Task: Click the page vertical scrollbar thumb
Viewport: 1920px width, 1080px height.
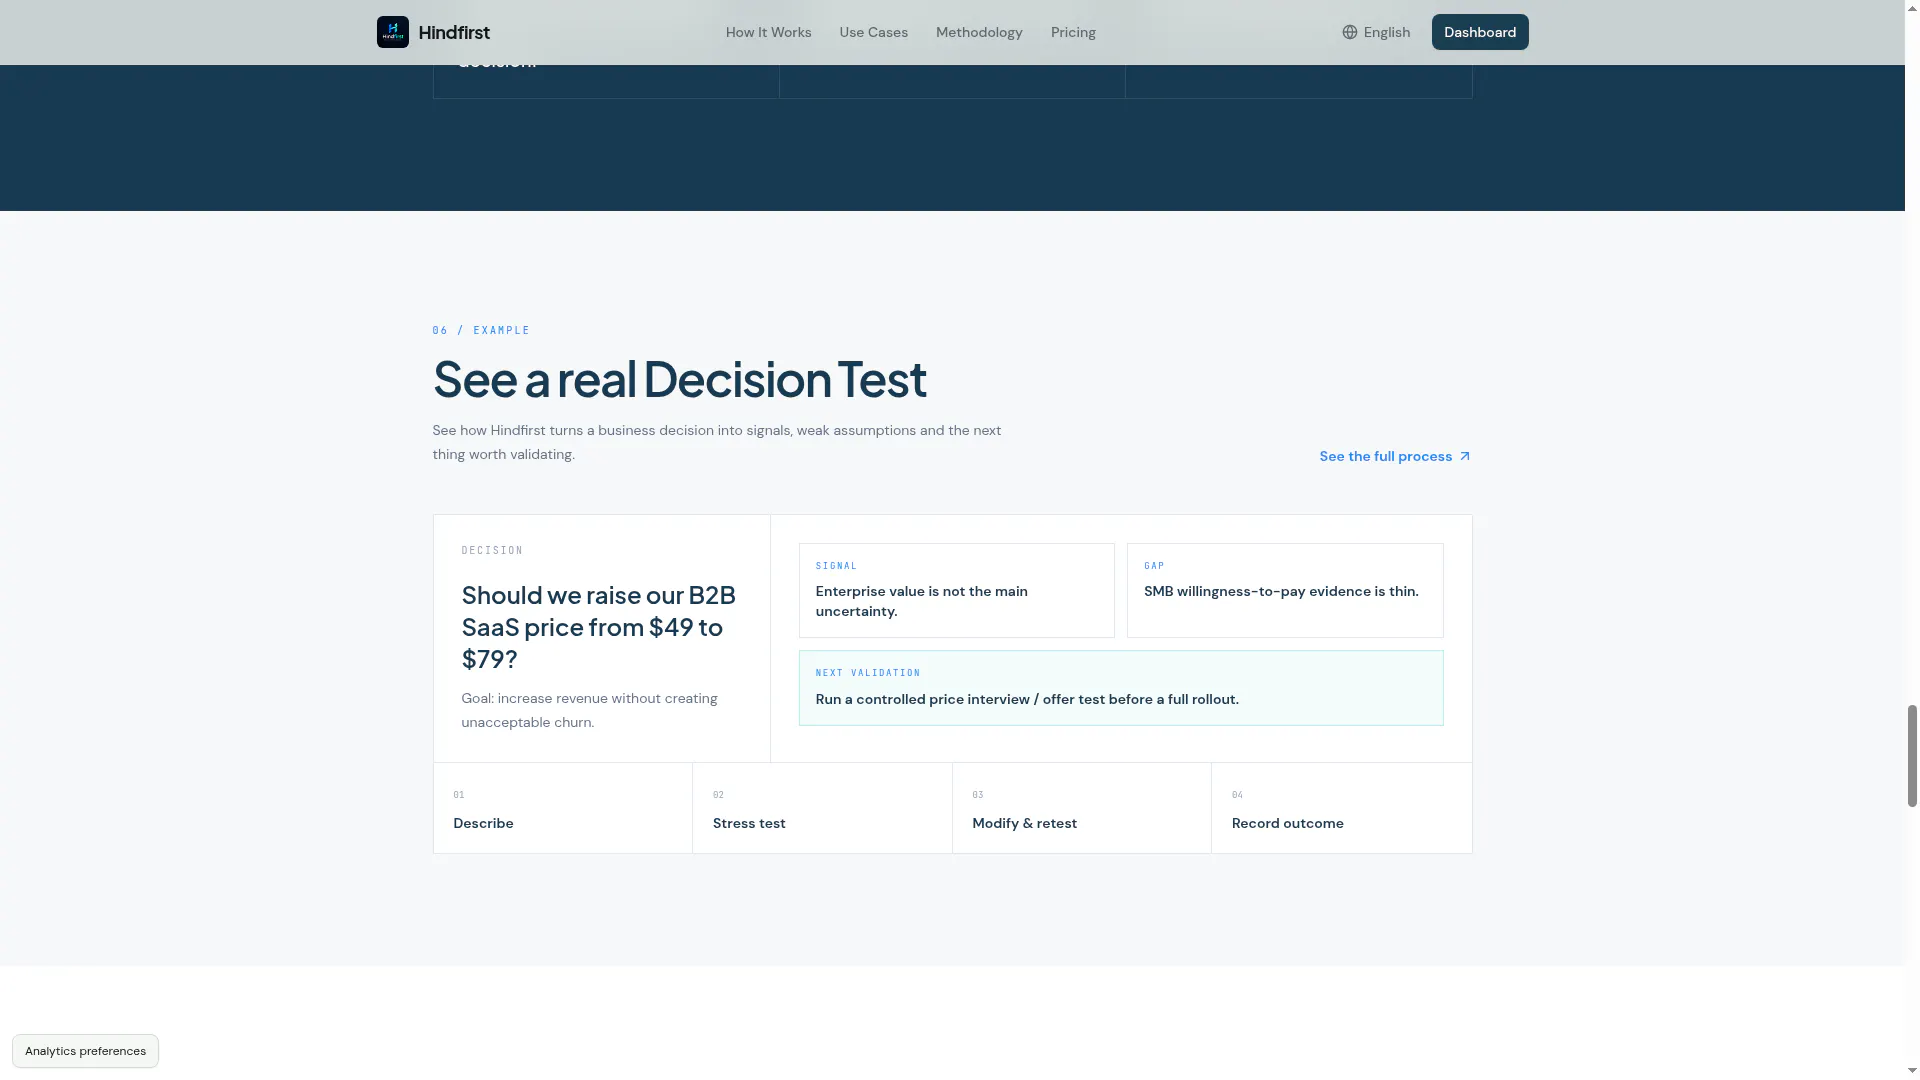Action: 1912,756
